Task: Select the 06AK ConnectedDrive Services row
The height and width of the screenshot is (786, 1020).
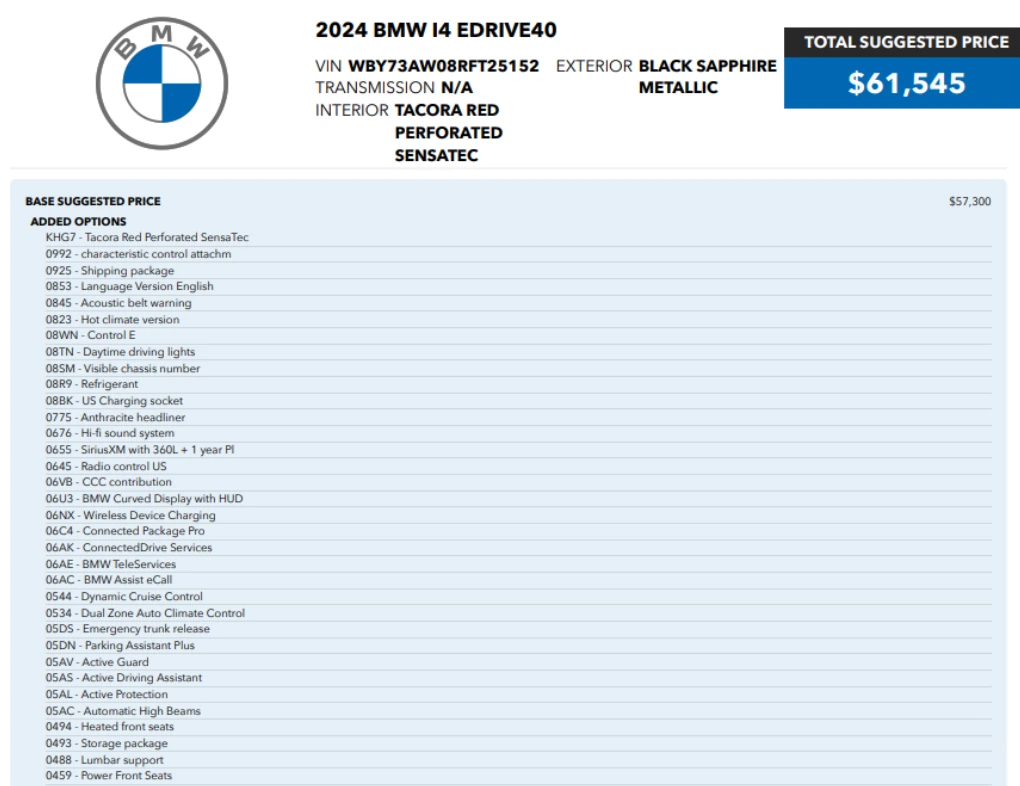Action: [x=518, y=547]
